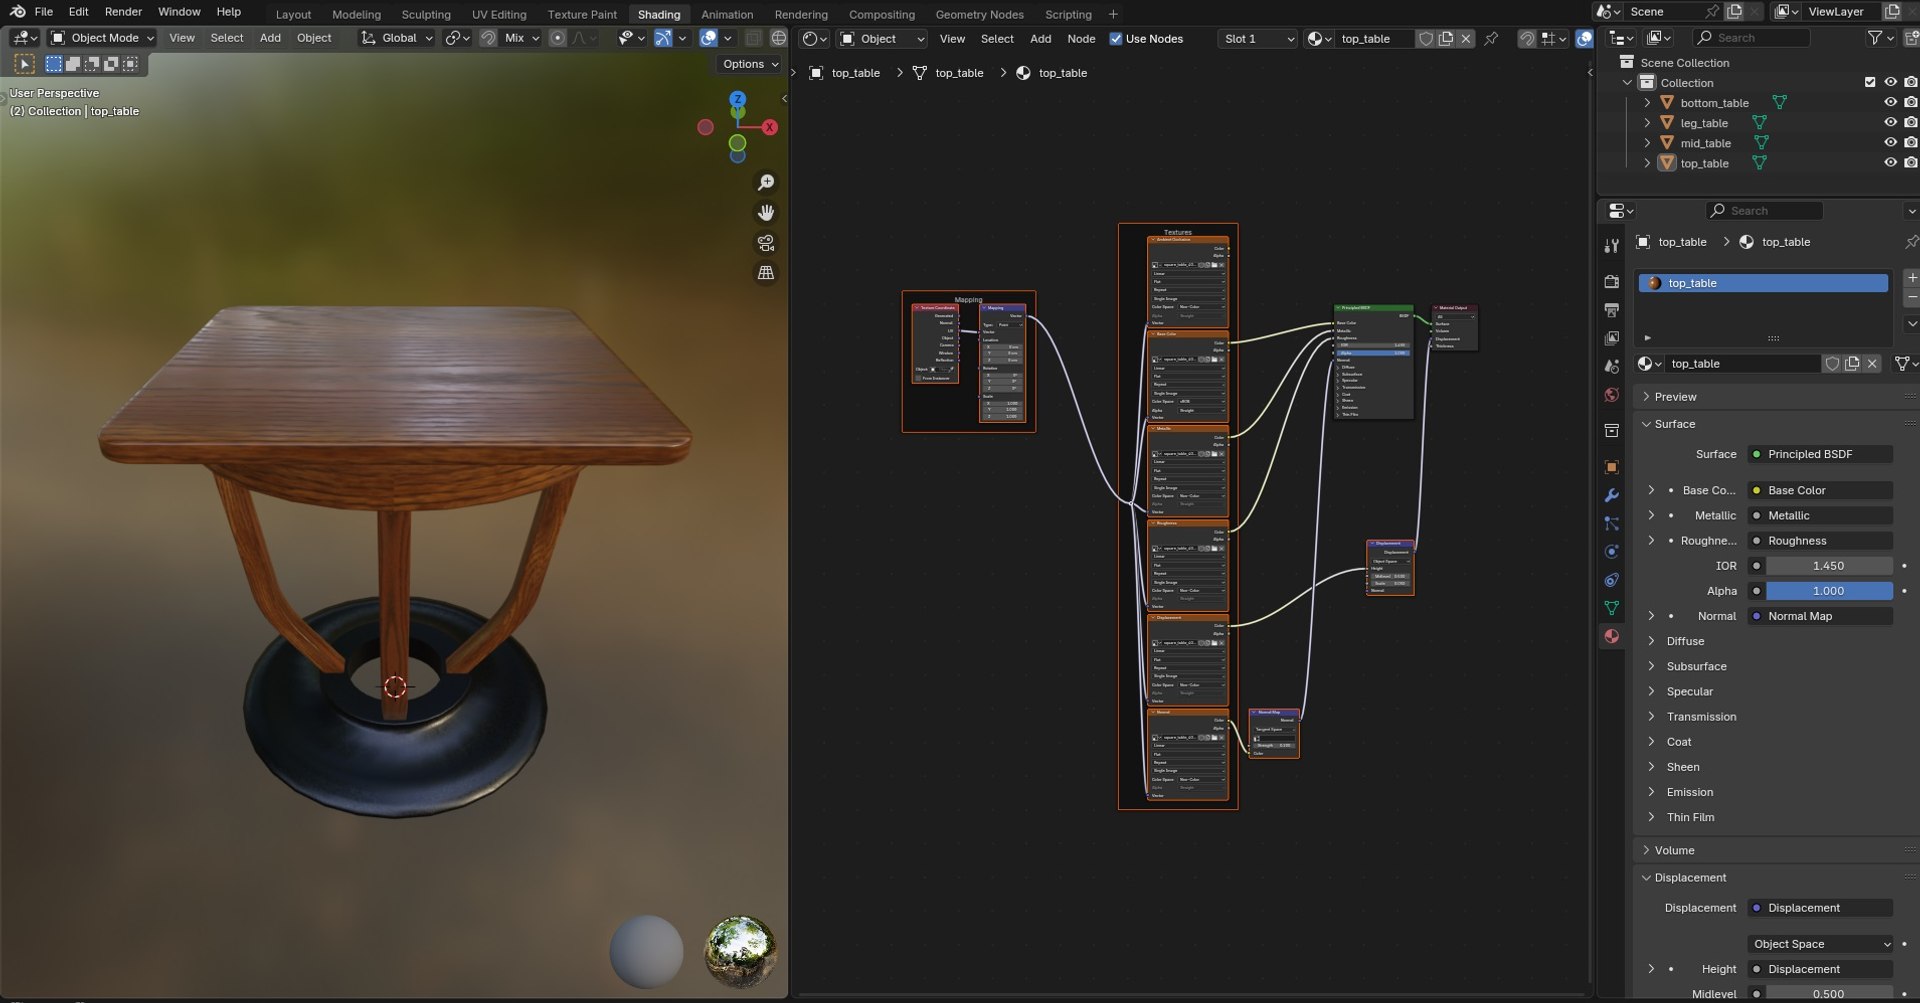Hide mid_table with its eye icon
The height and width of the screenshot is (1003, 1920).
click(x=1890, y=142)
